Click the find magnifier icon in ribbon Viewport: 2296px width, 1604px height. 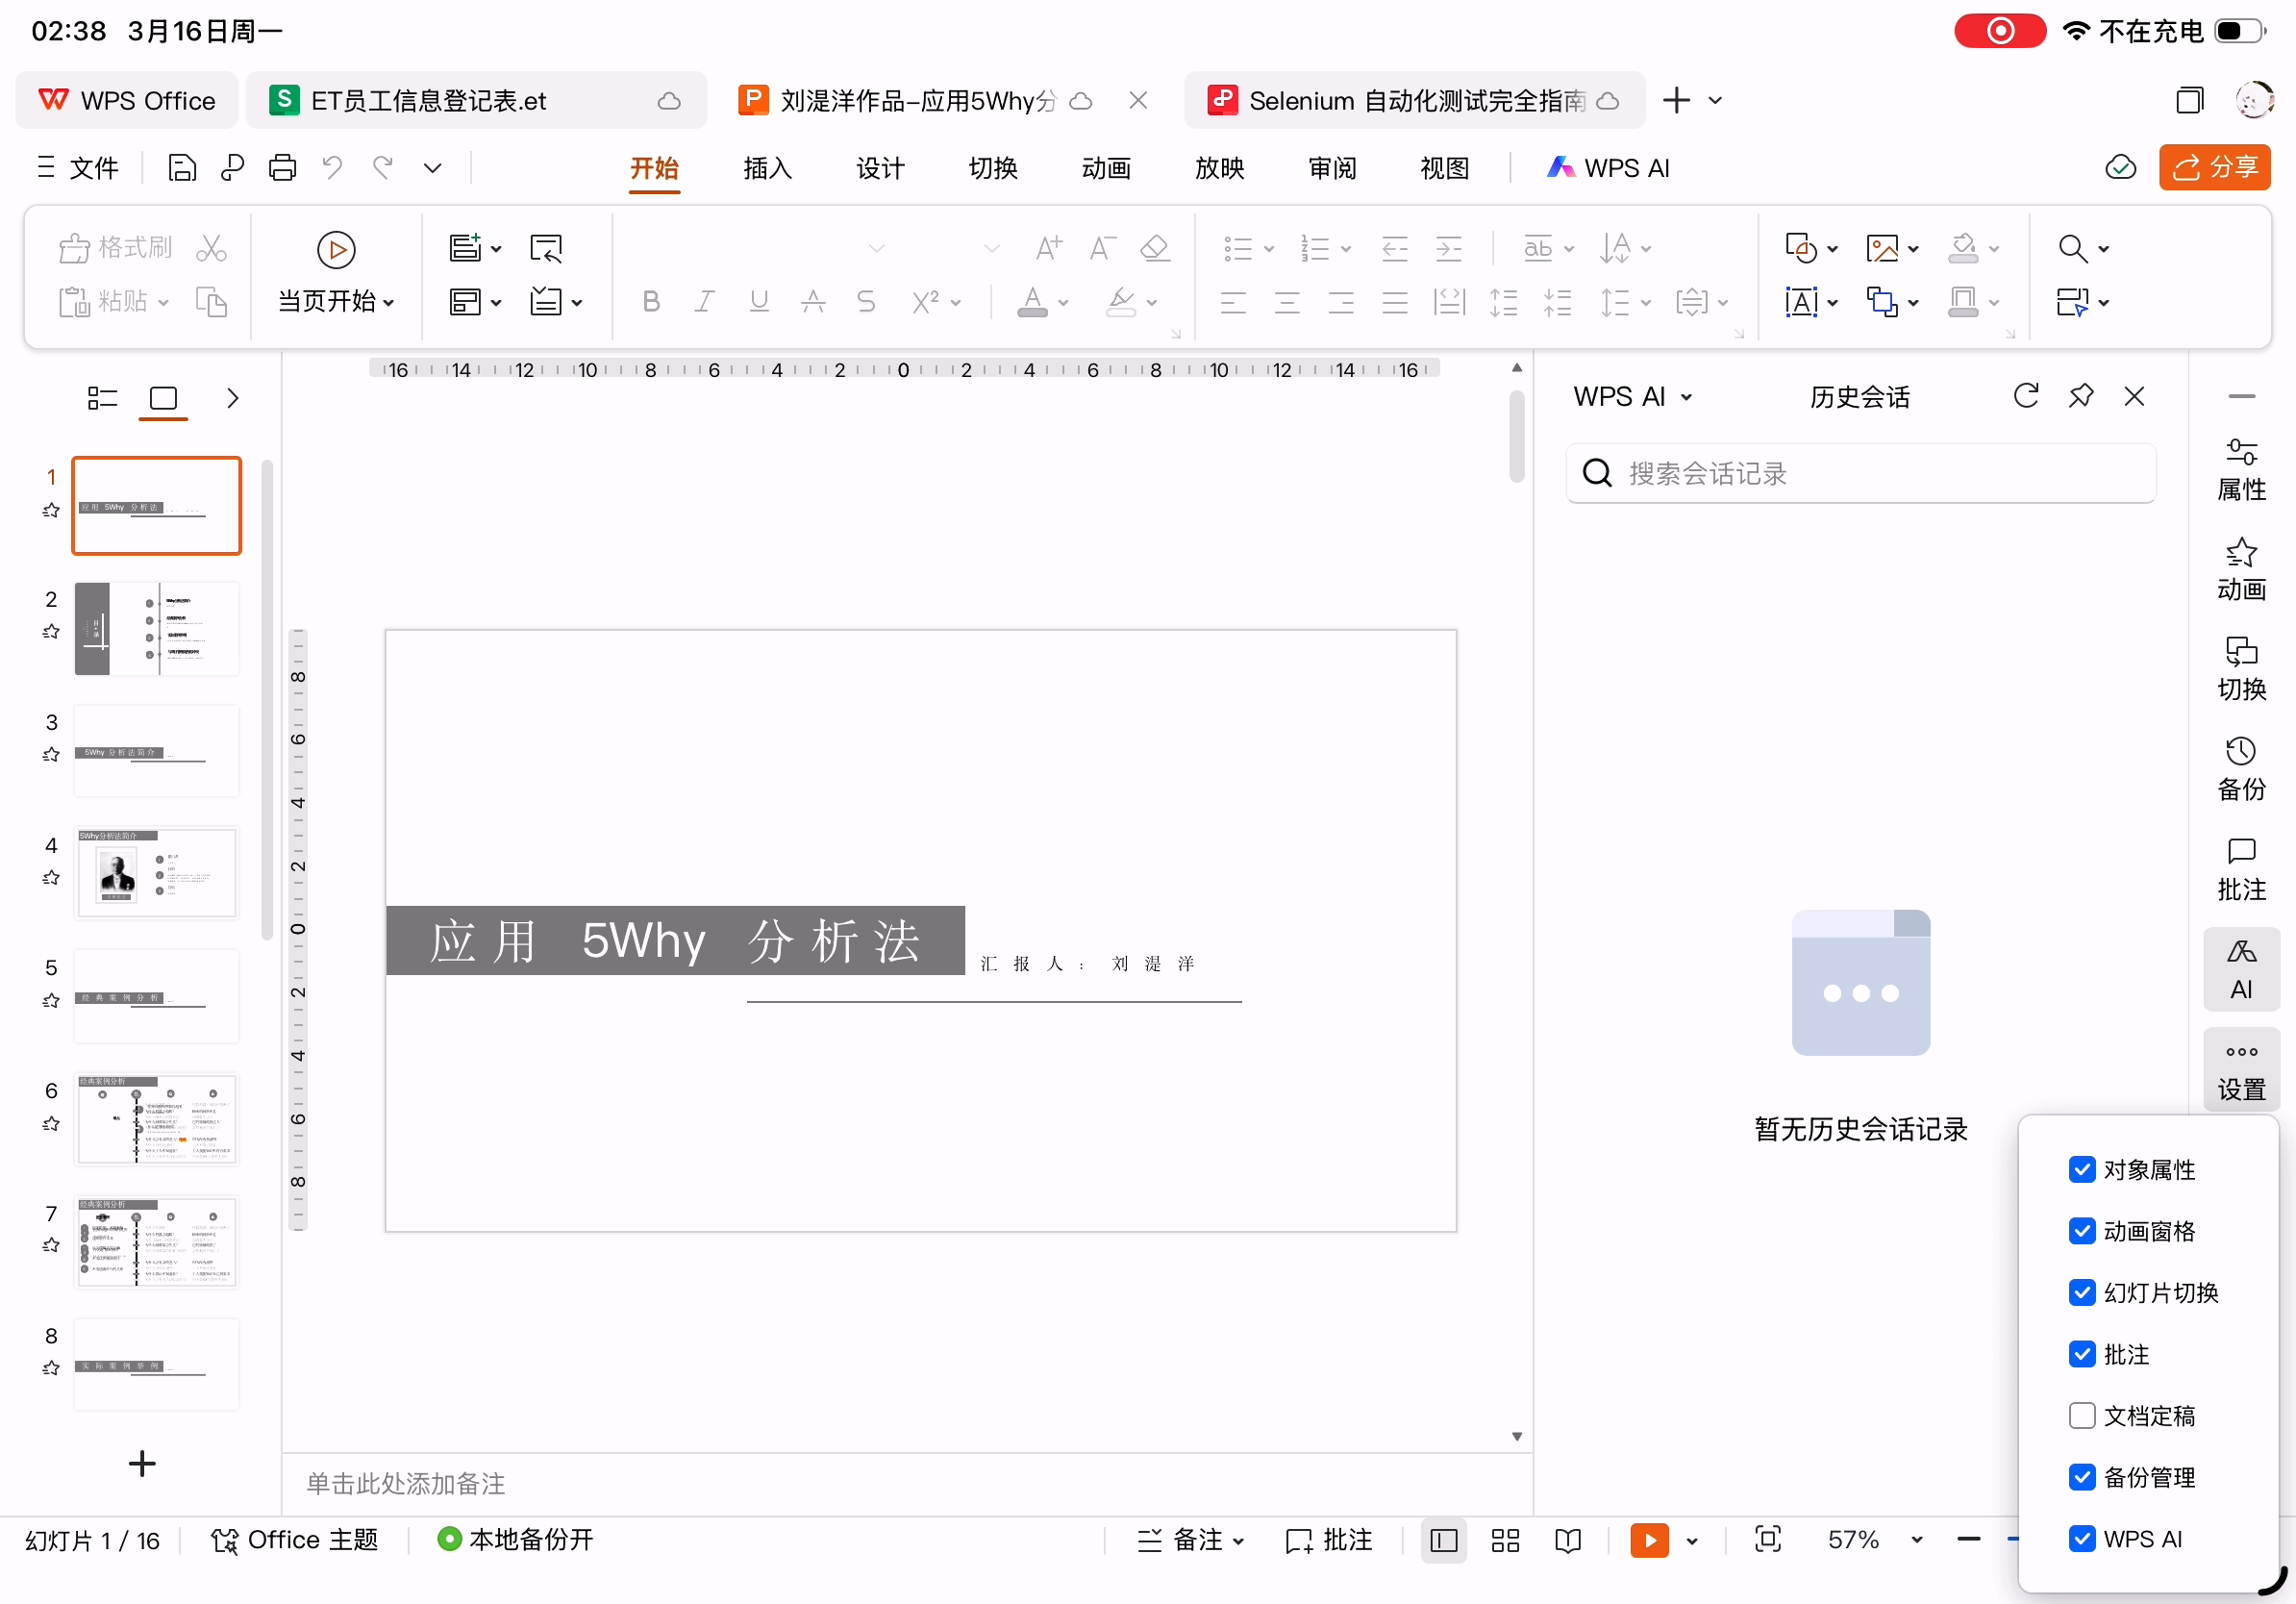[2073, 248]
